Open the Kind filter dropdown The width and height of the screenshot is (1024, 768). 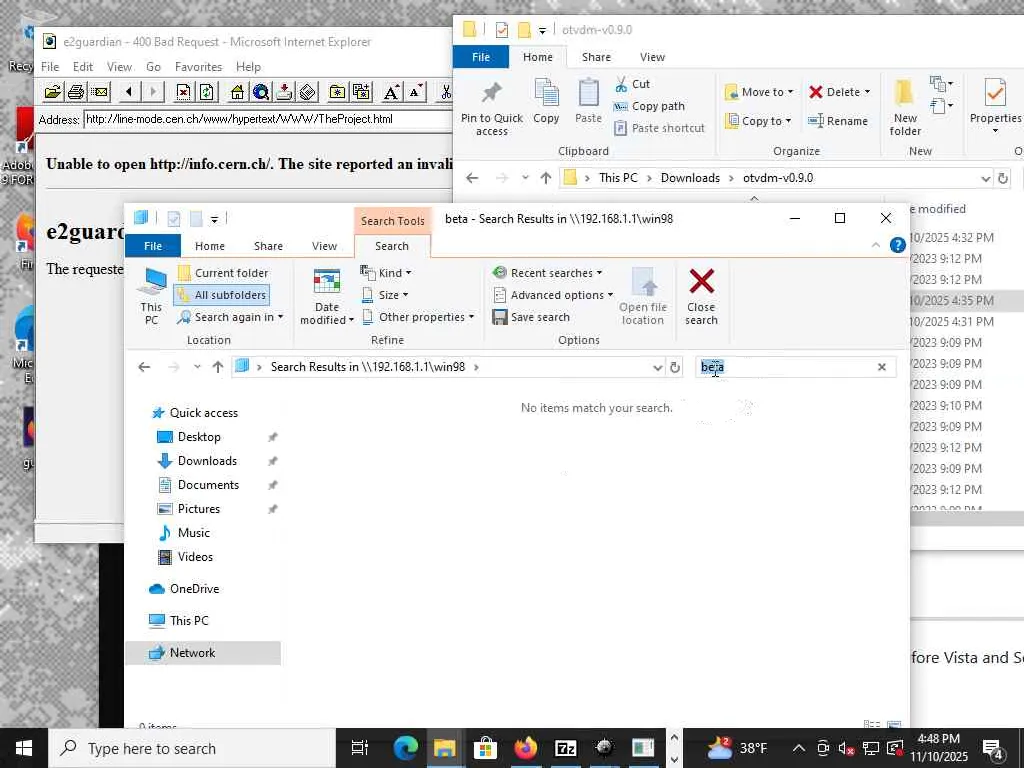[x=386, y=273]
